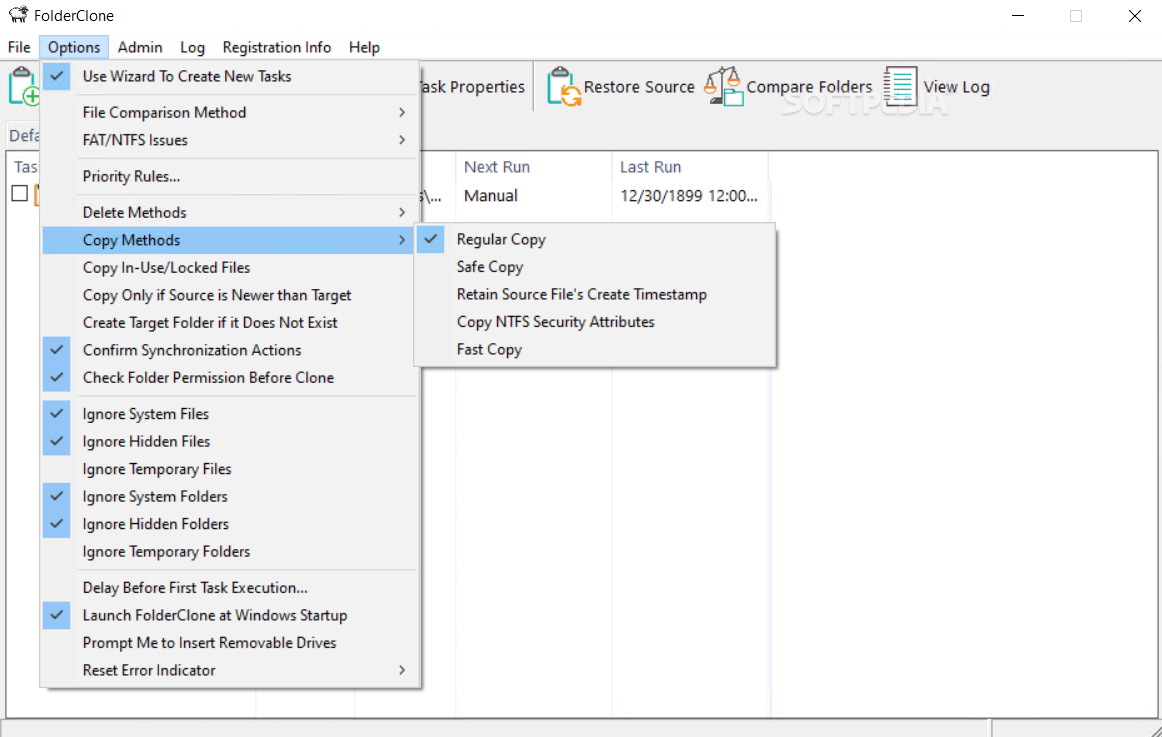The image size is (1162, 737).
Task: Click the View Log document icon
Action: (x=900, y=87)
